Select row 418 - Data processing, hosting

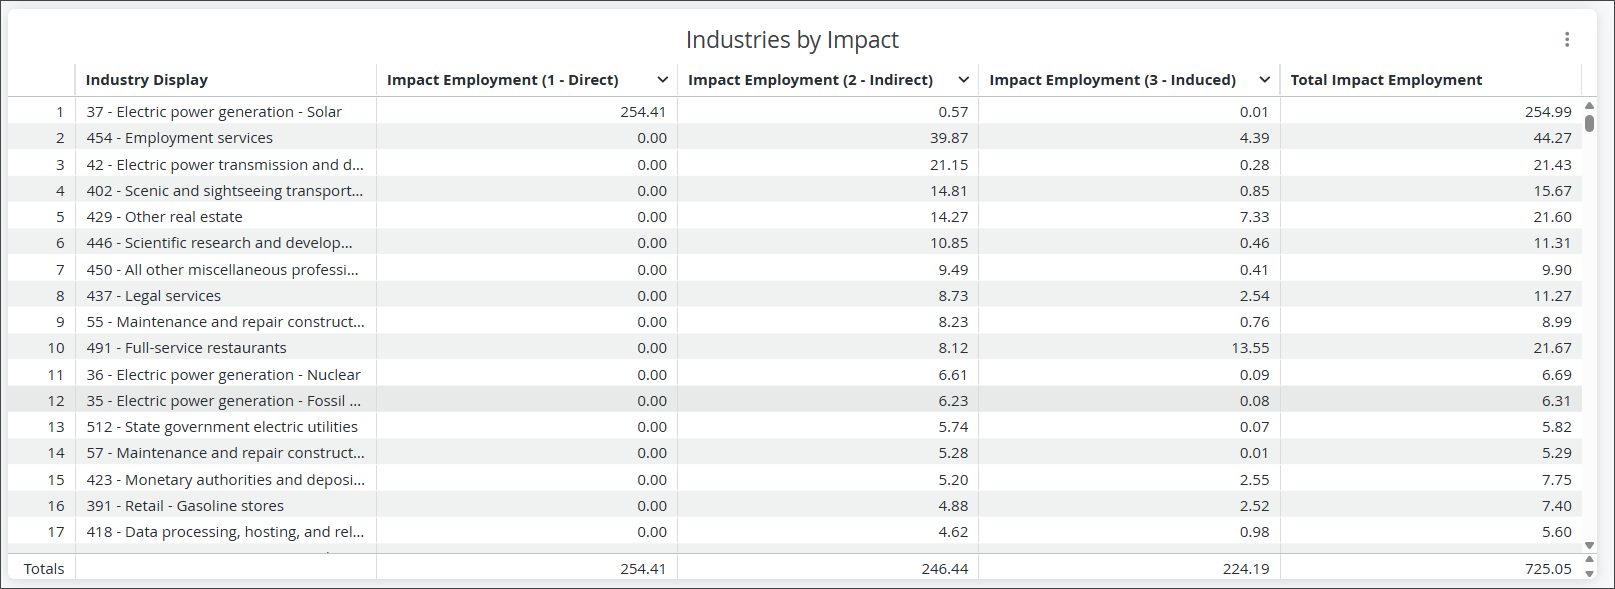(795, 532)
